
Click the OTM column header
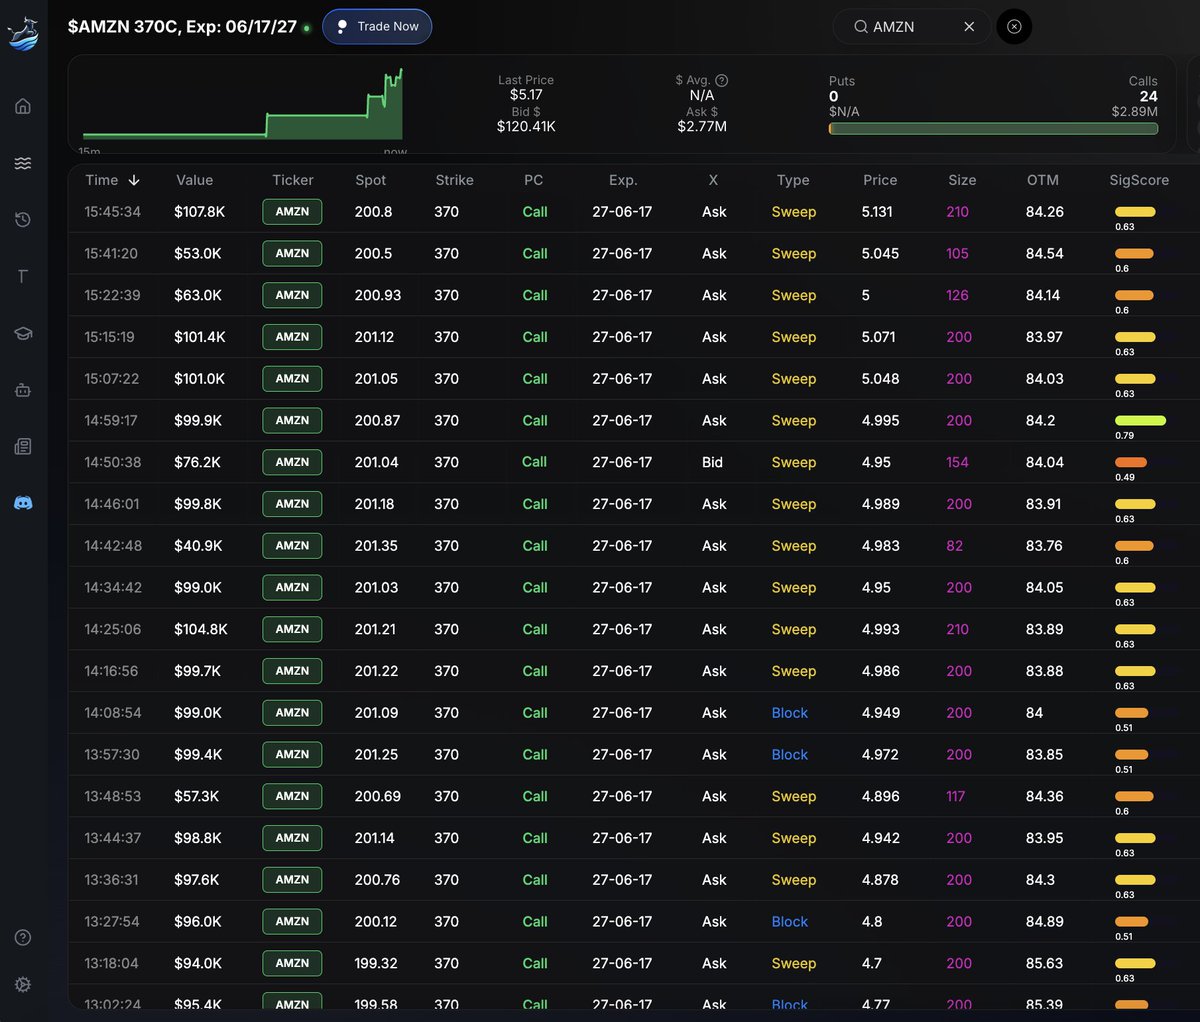point(1042,180)
